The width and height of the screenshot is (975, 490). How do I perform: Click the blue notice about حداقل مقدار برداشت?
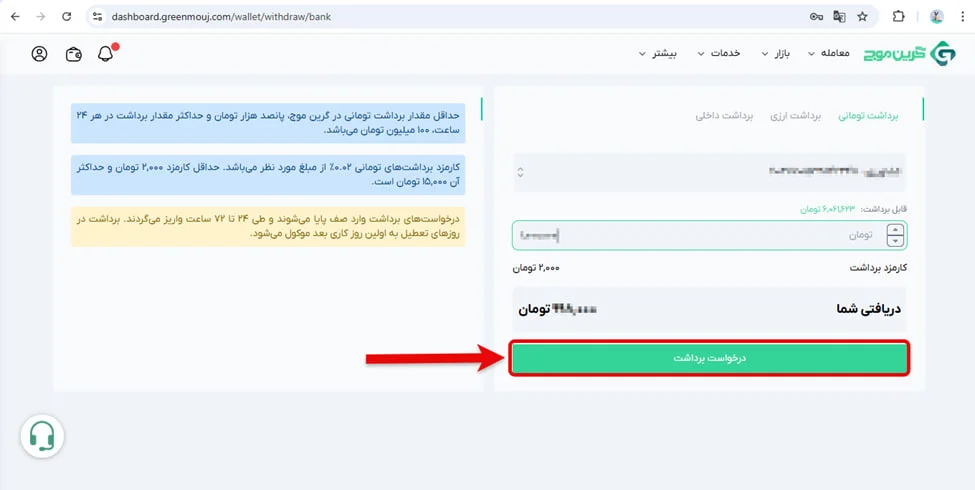point(268,123)
